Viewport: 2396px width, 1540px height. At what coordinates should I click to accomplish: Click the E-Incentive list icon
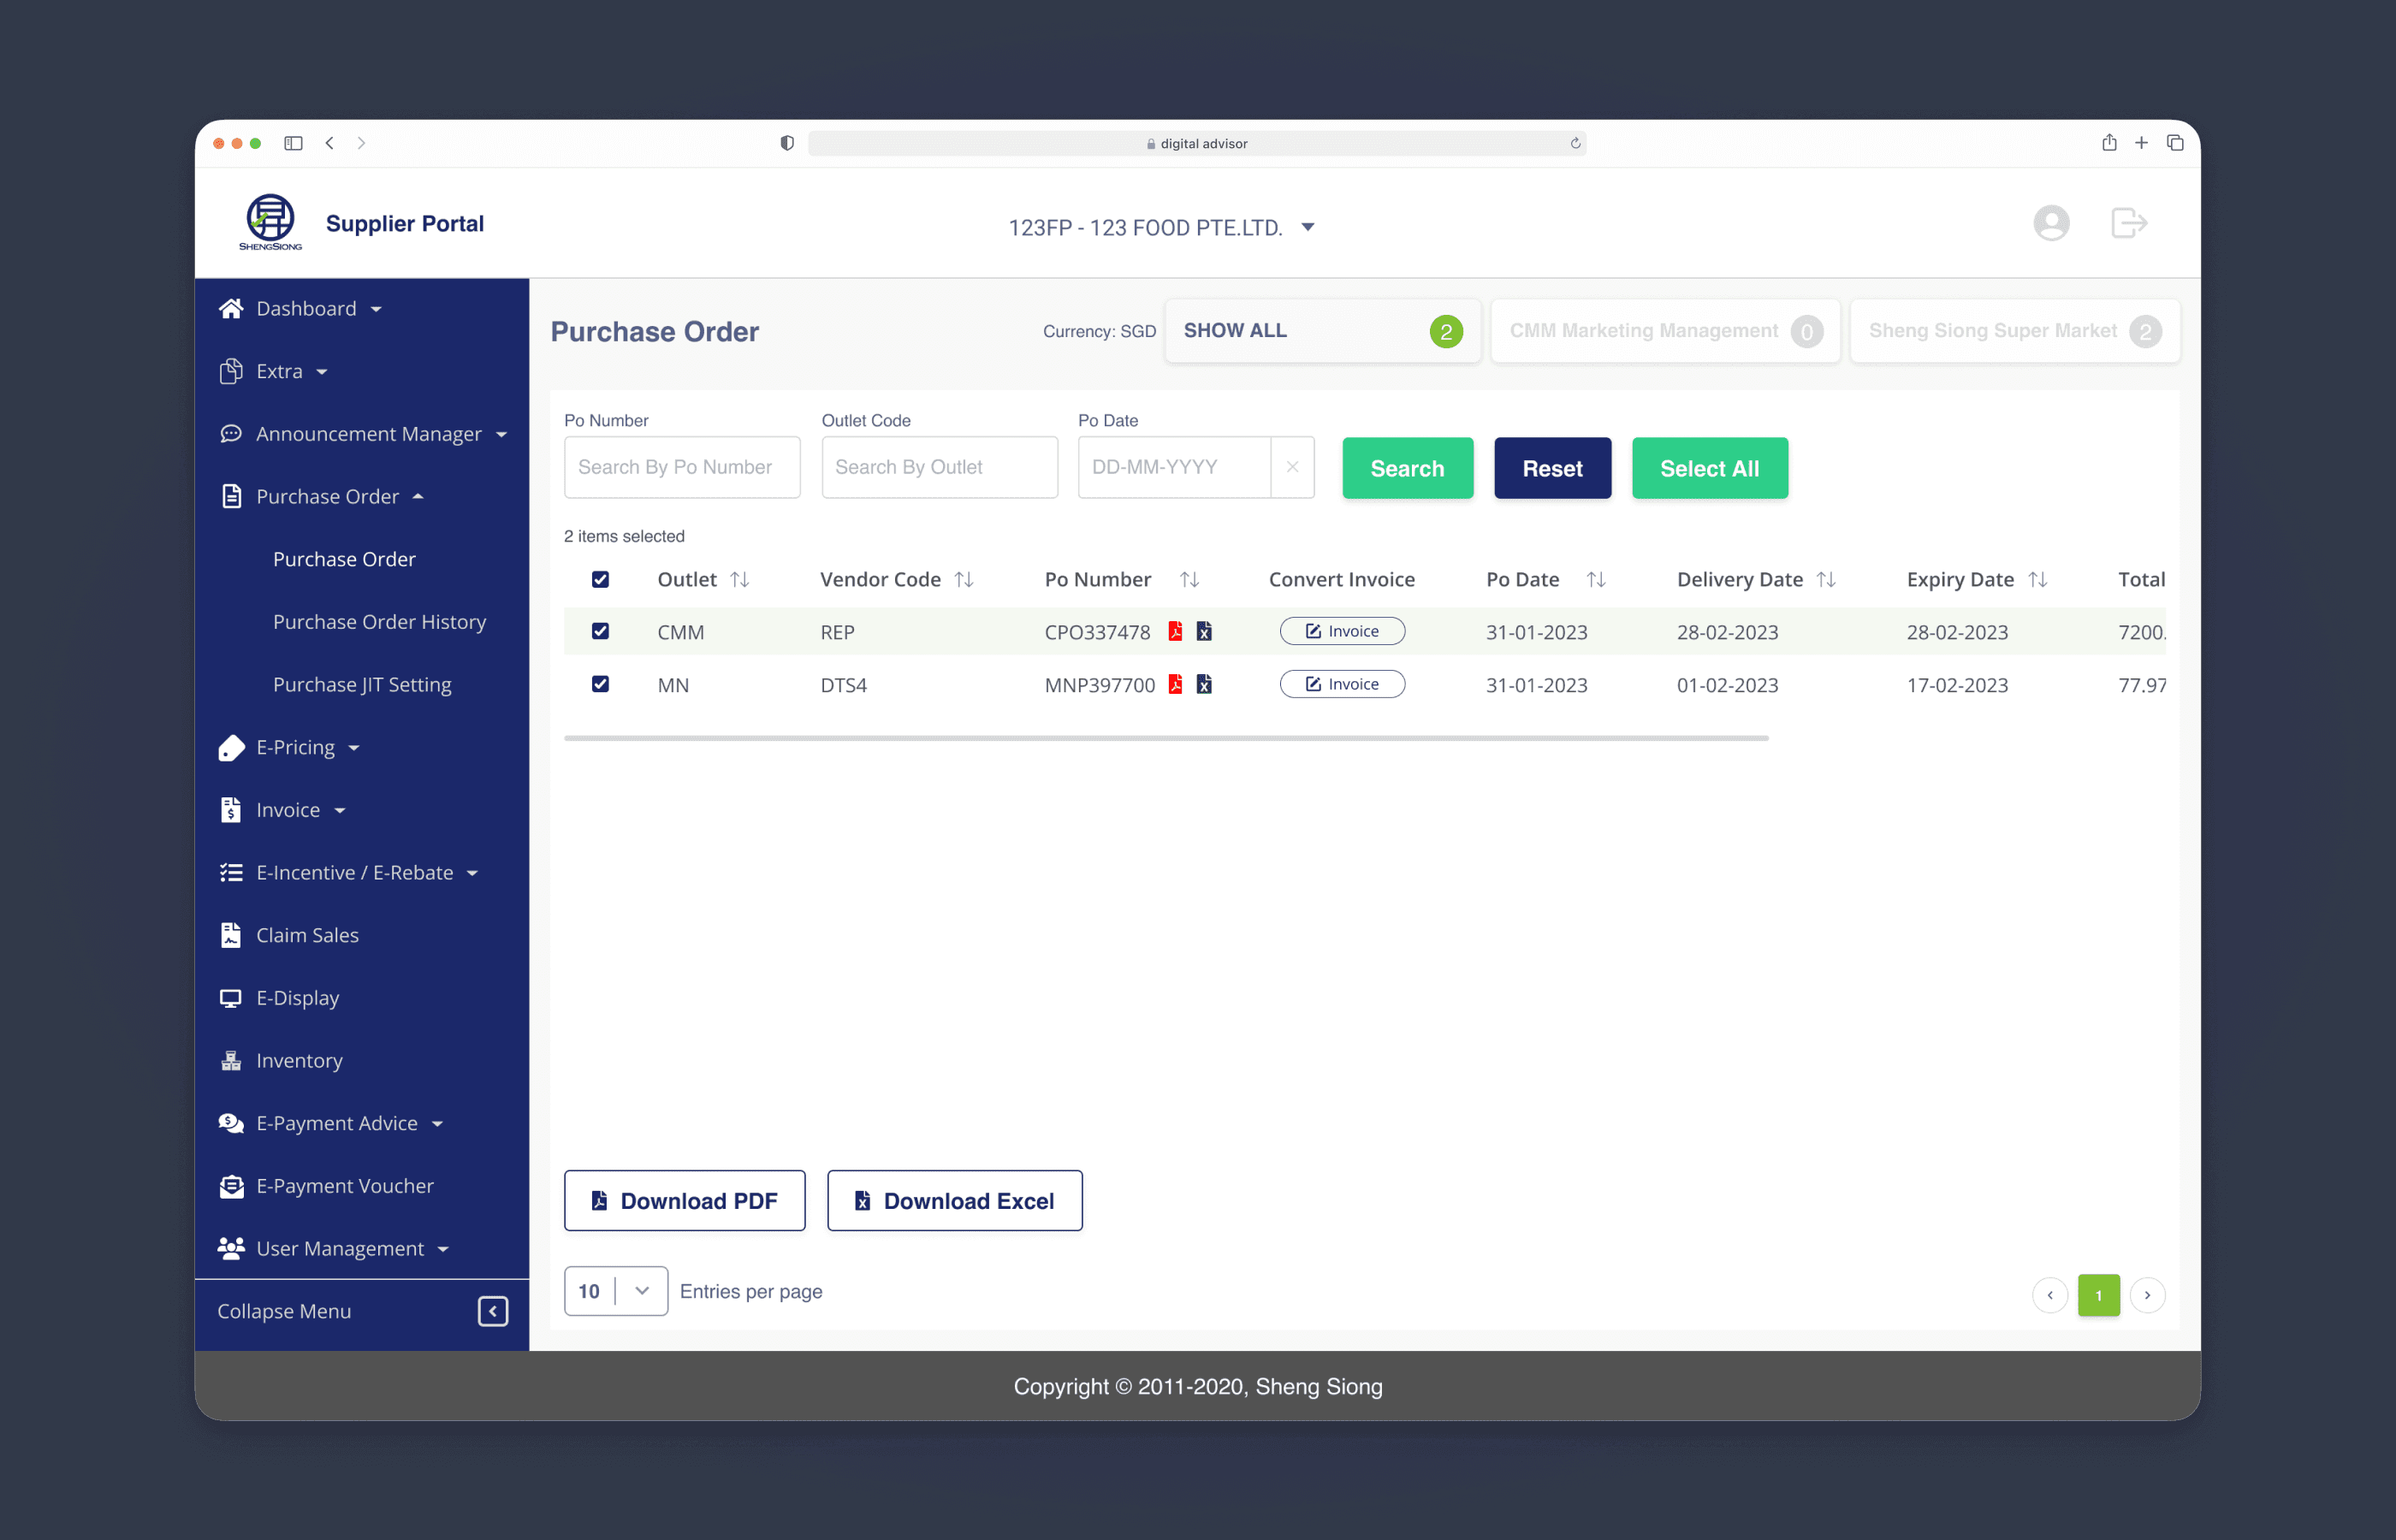coord(231,872)
